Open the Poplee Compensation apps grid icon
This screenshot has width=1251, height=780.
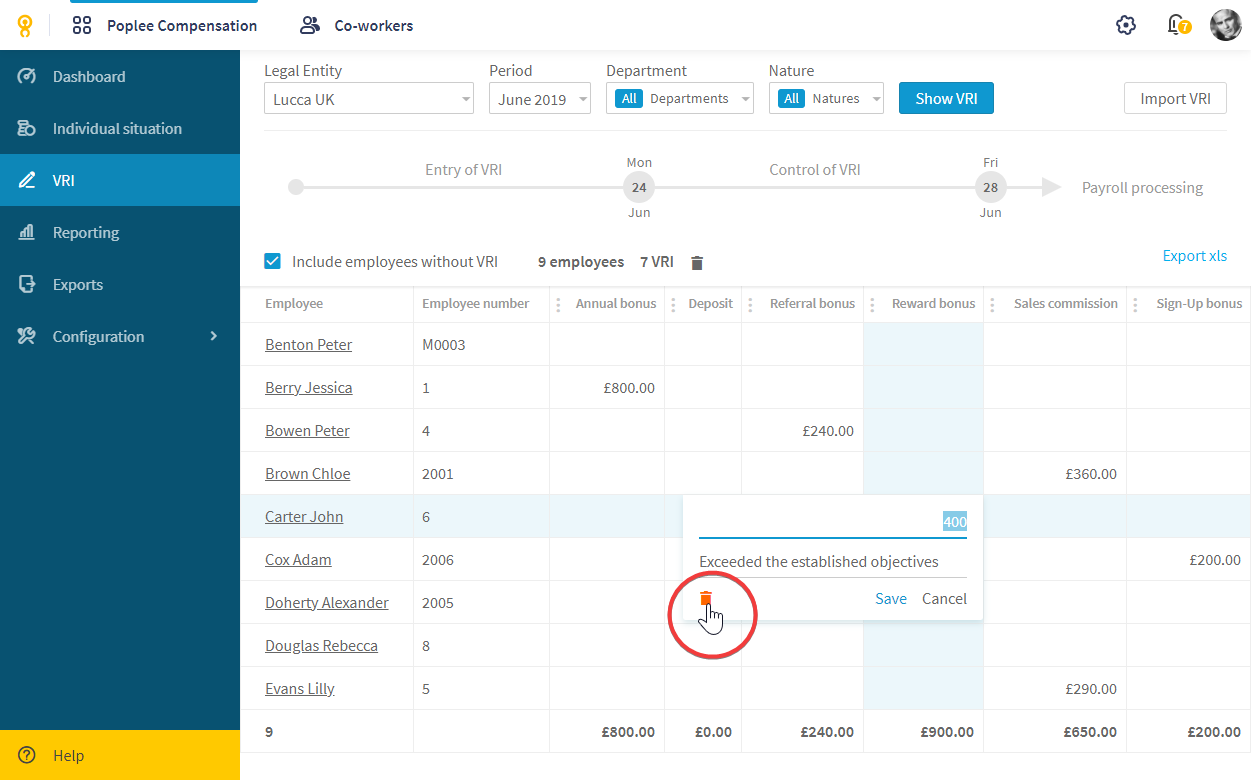pos(82,26)
